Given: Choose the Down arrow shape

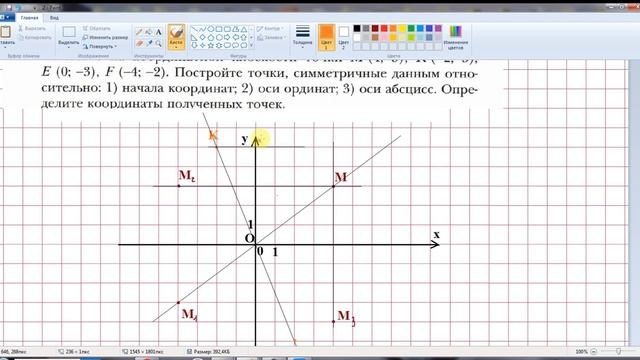Looking at the screenshot, I should (x=194, y=45).
